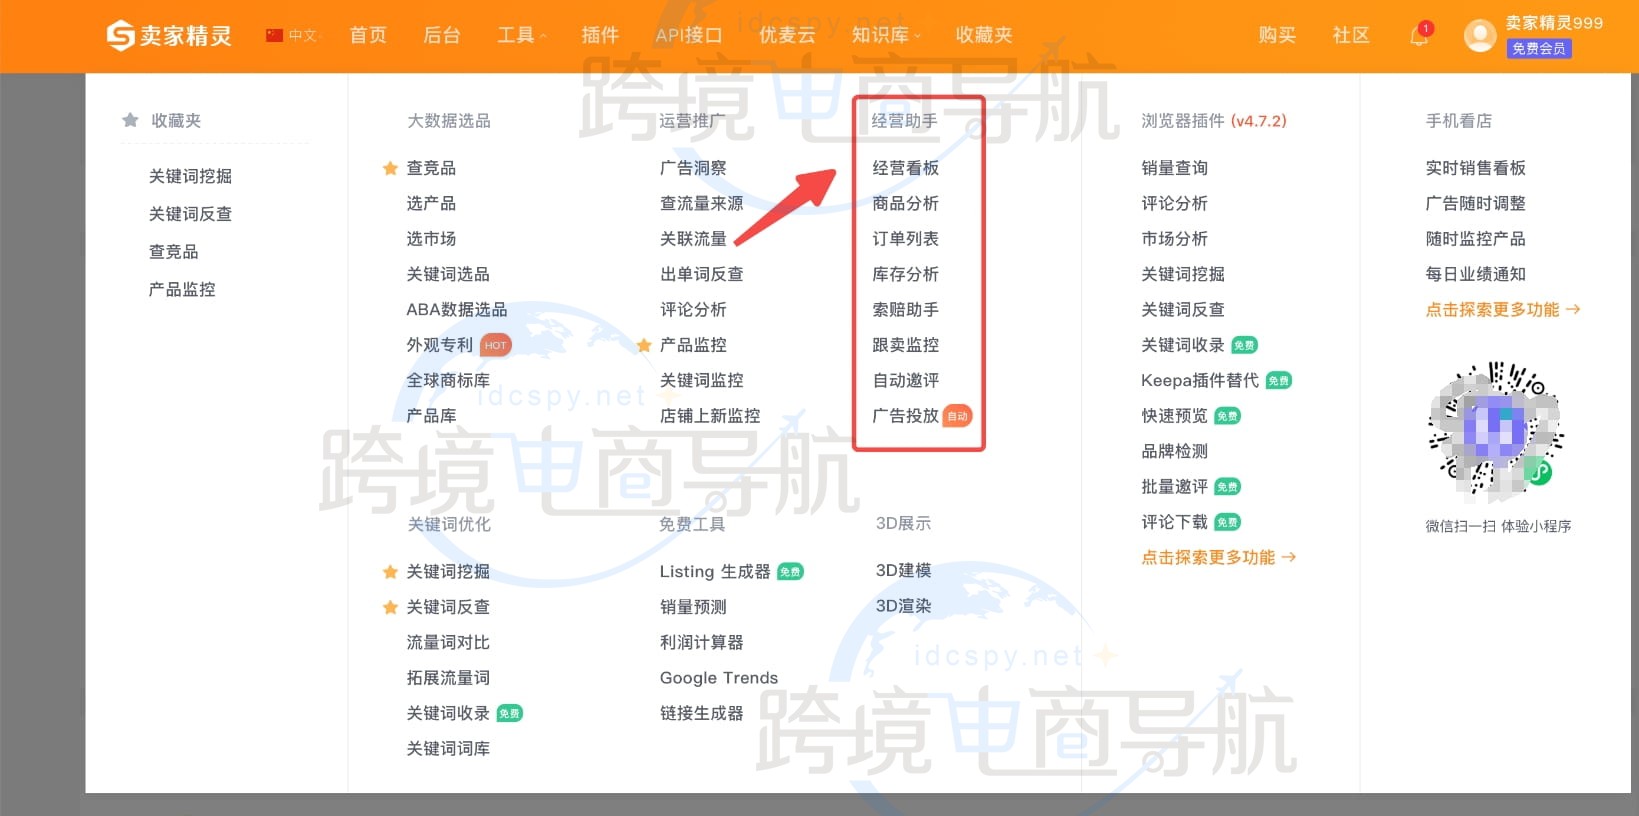
Task: Open 库存分析 under 经营助手
Action: point(906,274)
